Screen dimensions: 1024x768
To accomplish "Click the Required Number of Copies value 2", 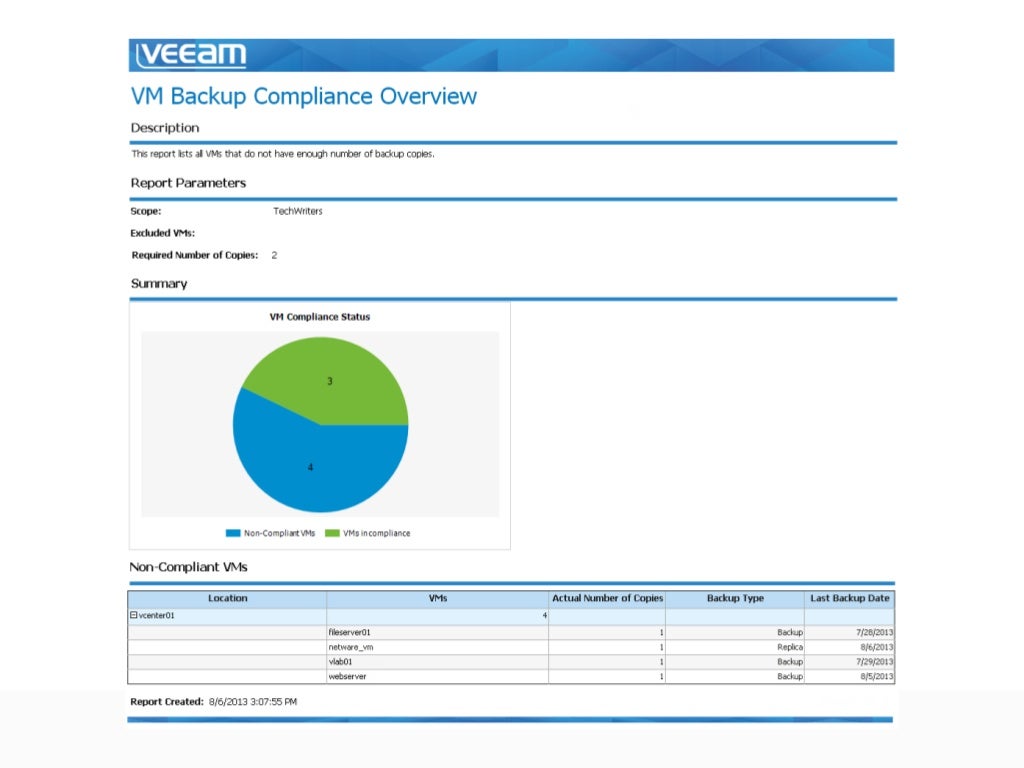I will pyautogui.click(x=274, y=255).
